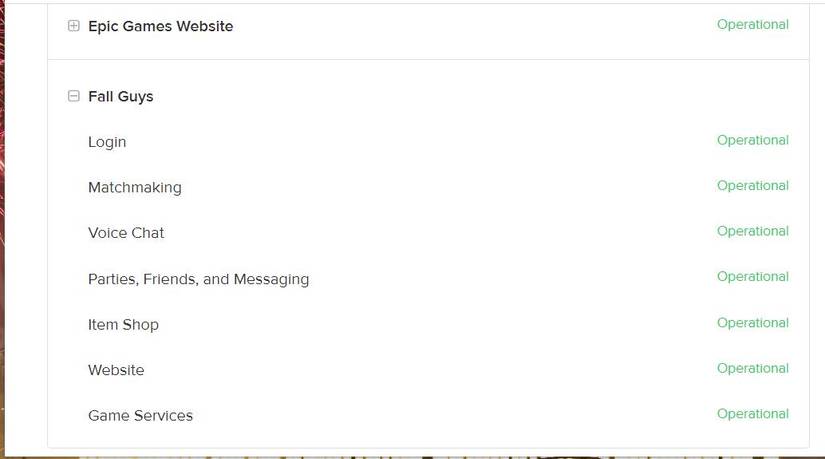The width and height of the screenshot is (825, 459).
Task: Click the Voice Chat component label
Action: click(x=126, y=233)
